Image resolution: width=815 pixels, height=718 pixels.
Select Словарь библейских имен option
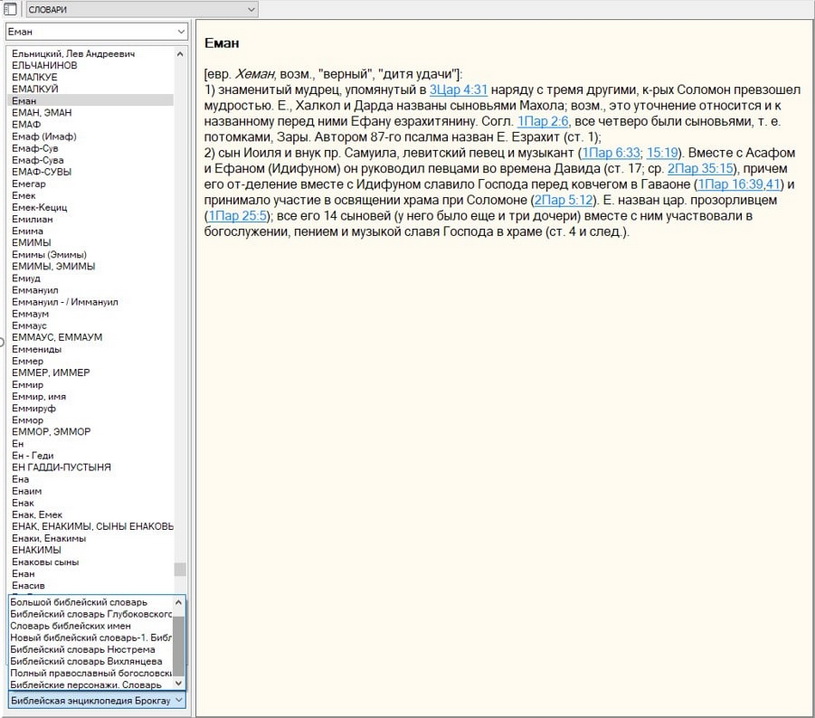click(x=78, y=626)
